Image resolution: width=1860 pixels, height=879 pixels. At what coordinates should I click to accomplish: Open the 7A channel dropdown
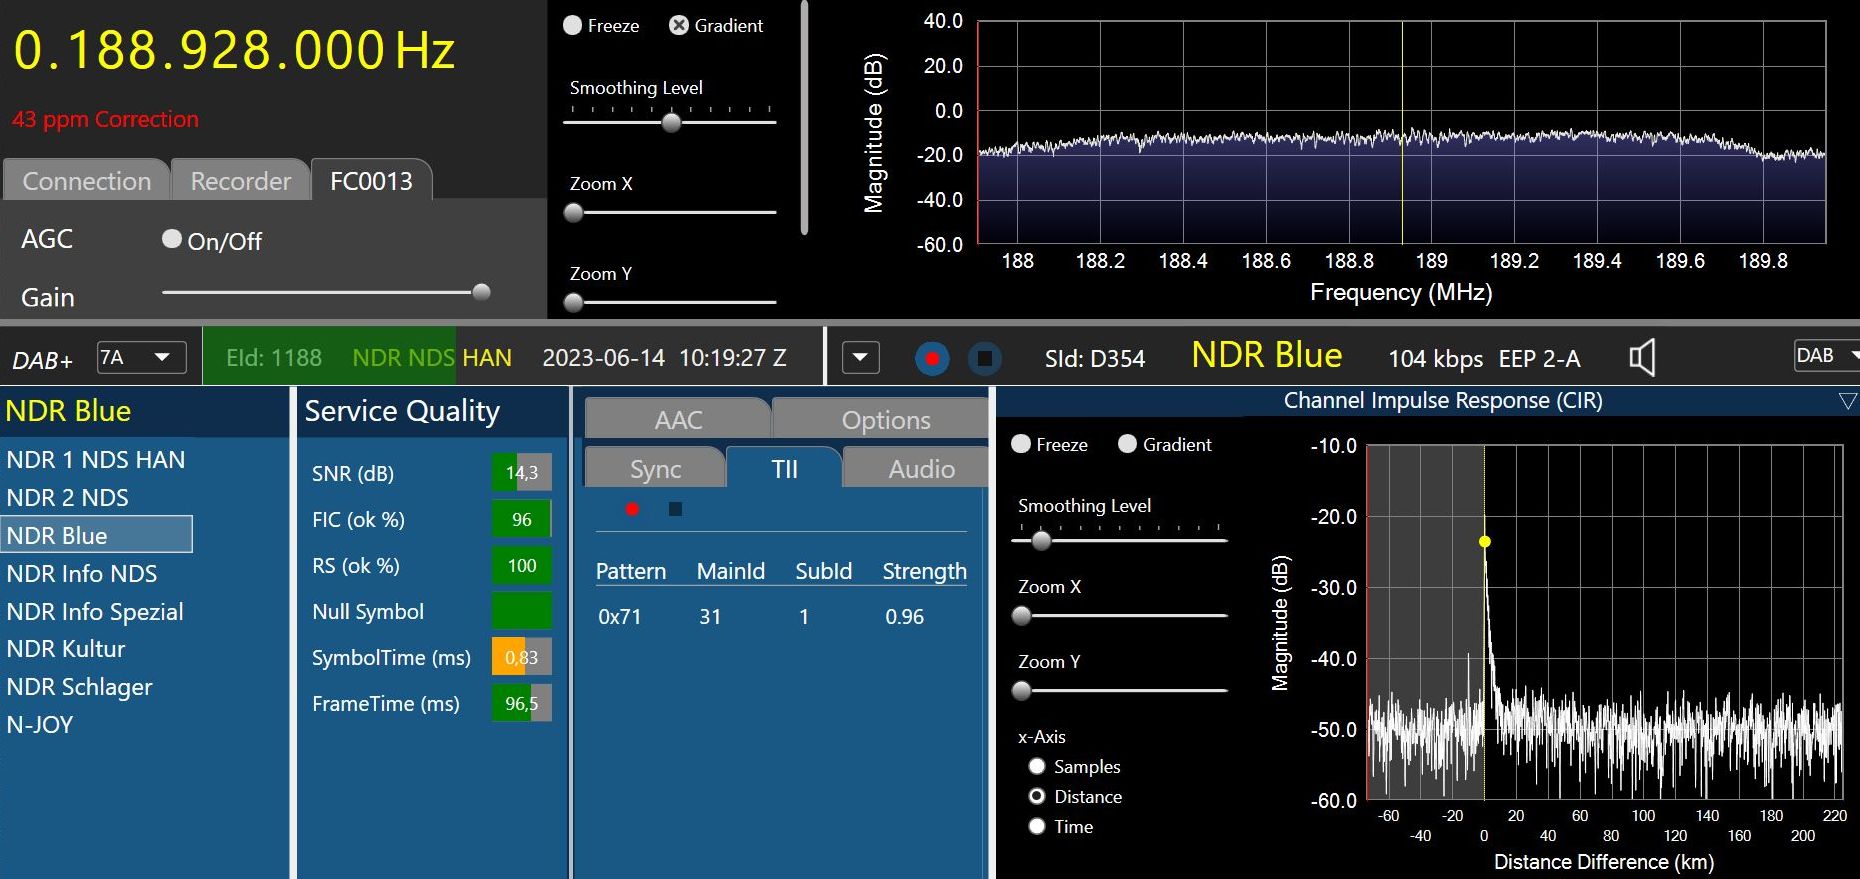point(142,357)
